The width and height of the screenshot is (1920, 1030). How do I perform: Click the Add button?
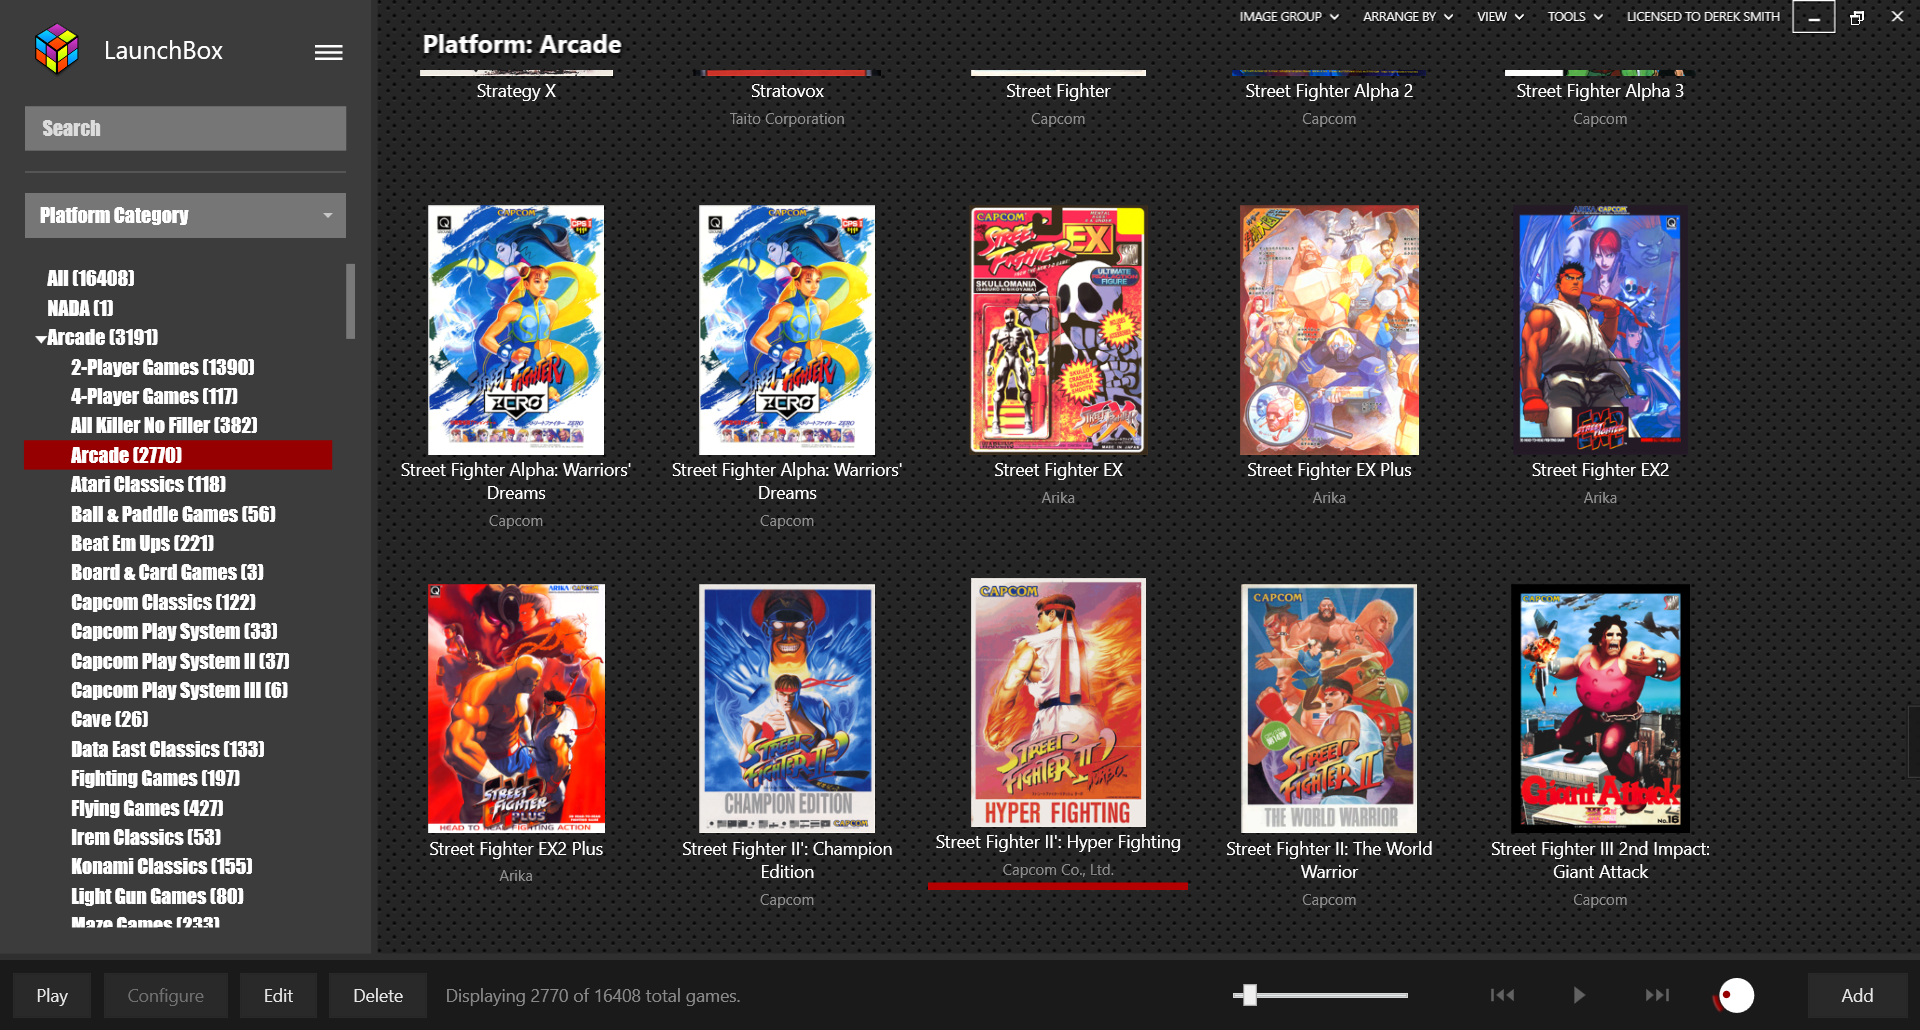coord(1857,996)
